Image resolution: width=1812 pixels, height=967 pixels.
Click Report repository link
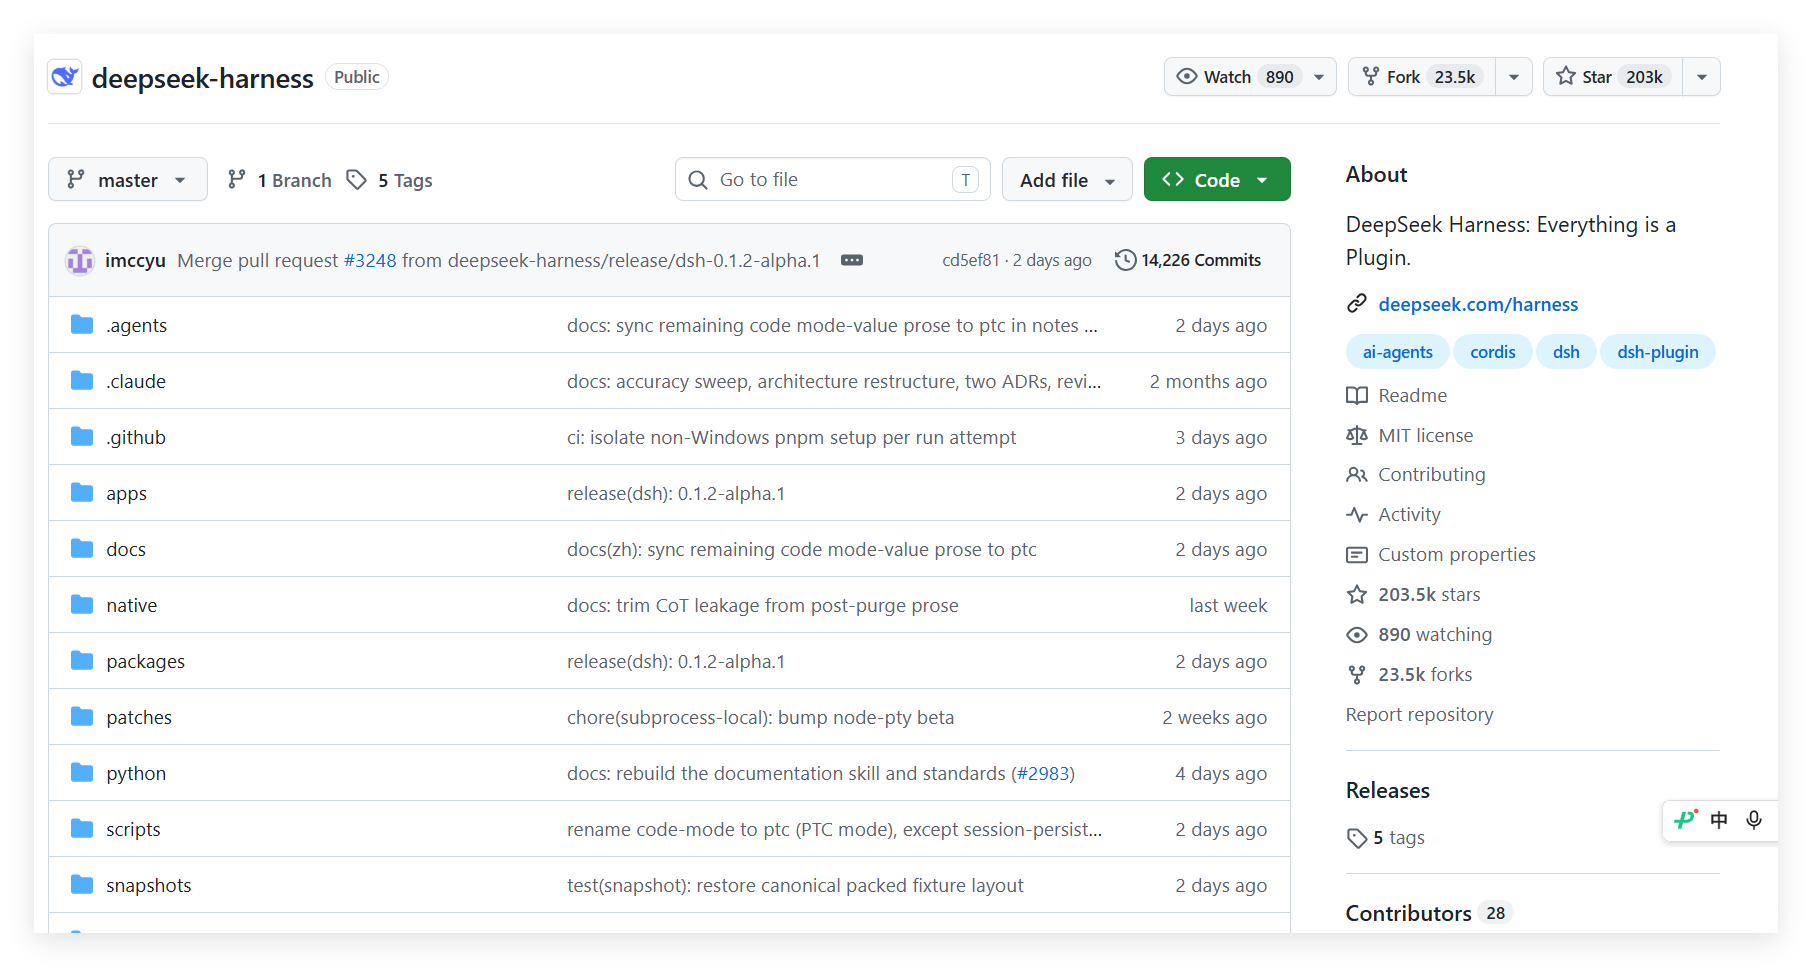(x=1419, y=715)
